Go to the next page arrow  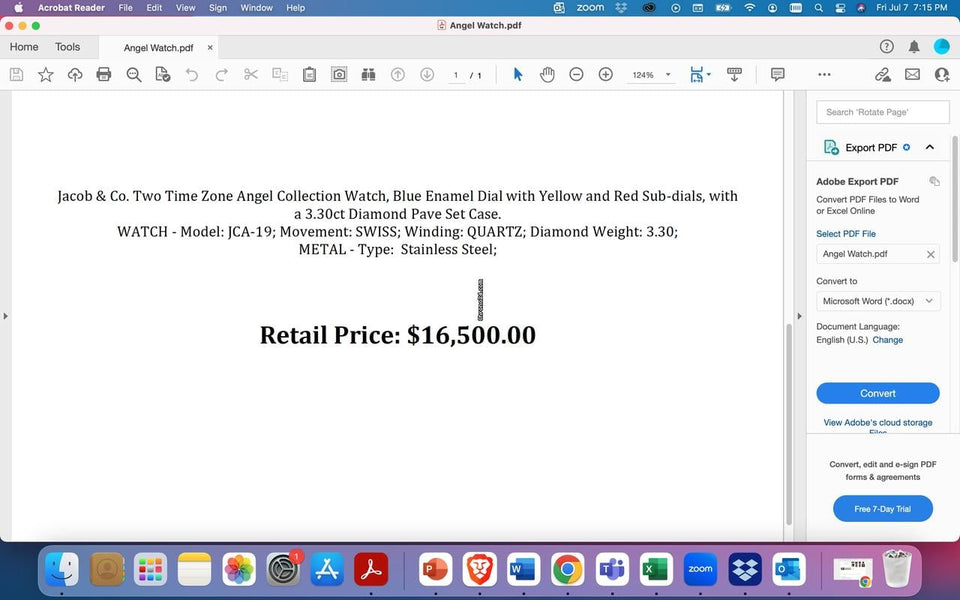427,75
